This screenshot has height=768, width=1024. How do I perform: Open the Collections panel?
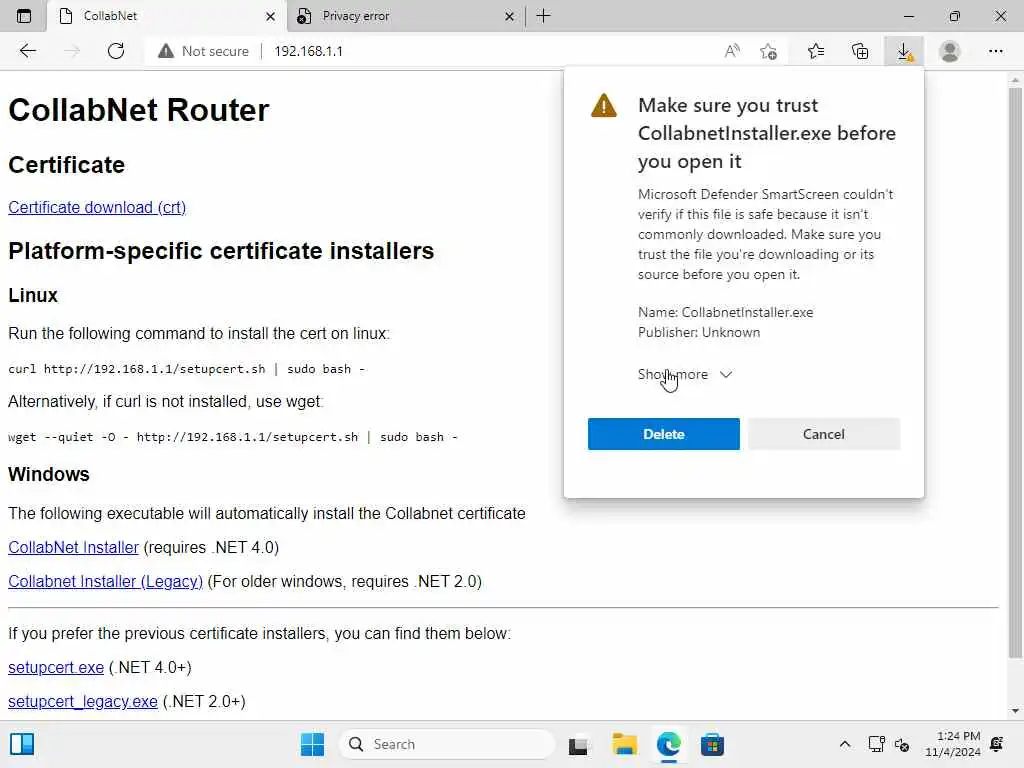click(x=860, y=51)
